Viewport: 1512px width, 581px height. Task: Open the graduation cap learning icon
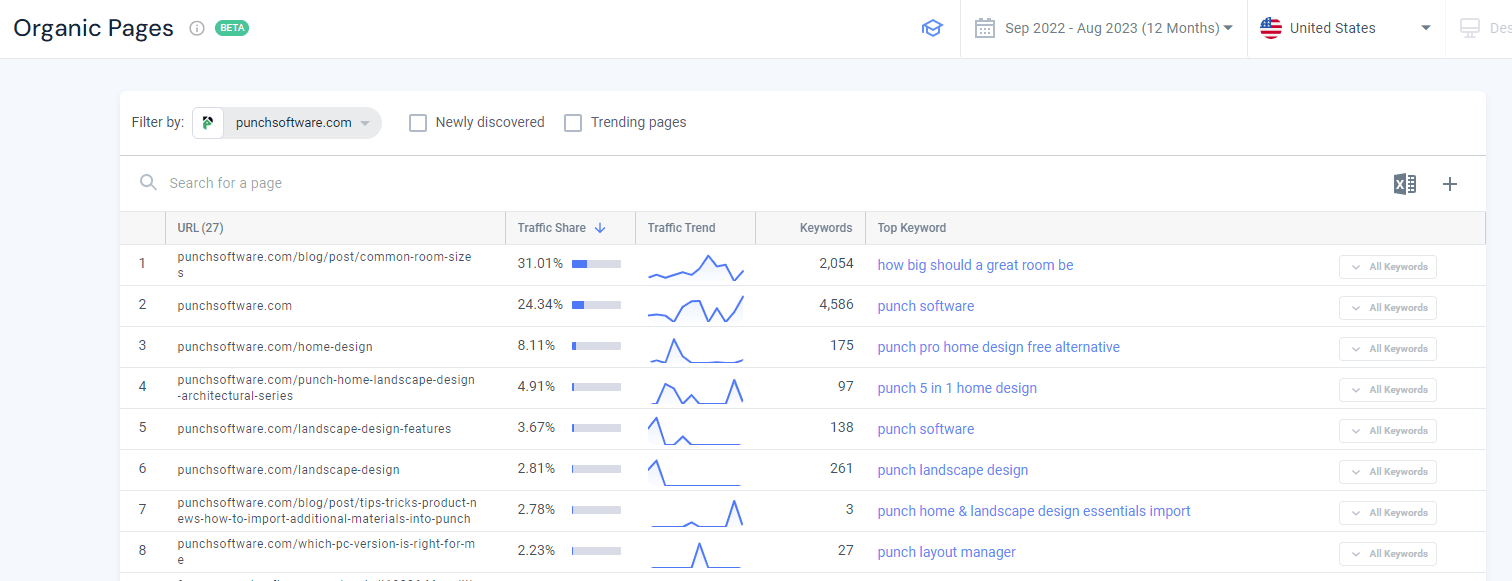point(932,28)
